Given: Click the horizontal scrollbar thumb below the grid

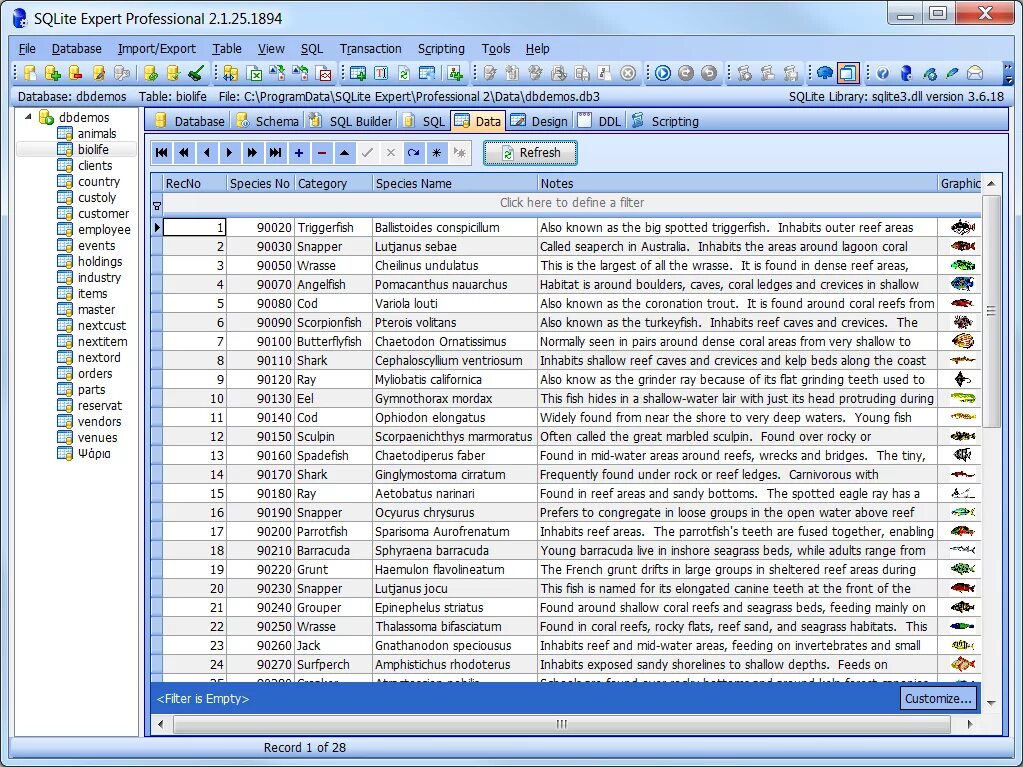Looking at the screenshot, I should point(562,724).
